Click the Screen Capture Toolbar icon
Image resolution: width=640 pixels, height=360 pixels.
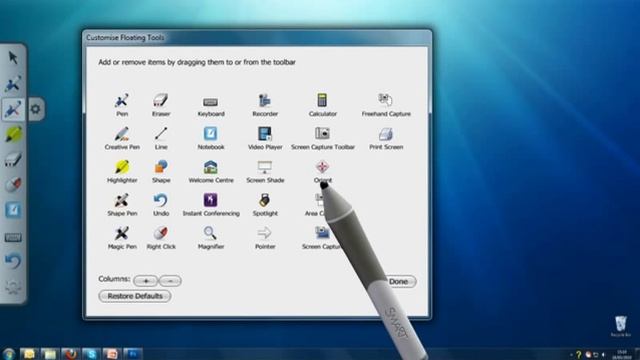(322, 133)
